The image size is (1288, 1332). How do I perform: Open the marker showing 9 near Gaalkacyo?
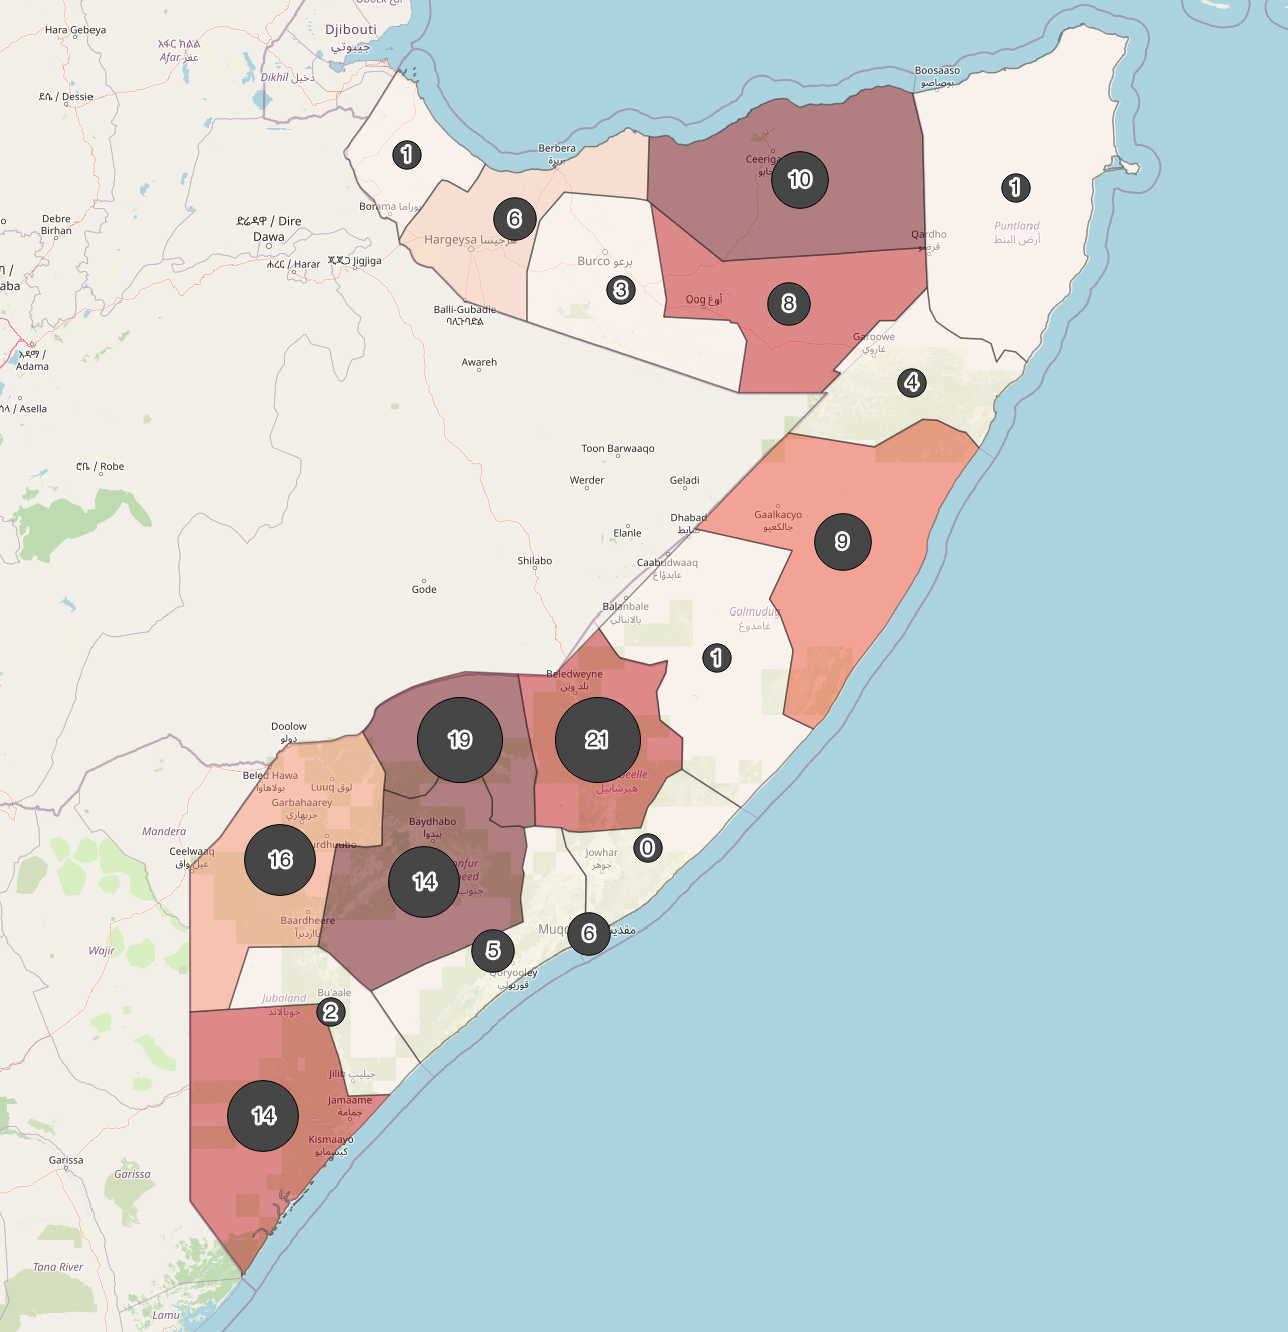click(x=842, y=542)
